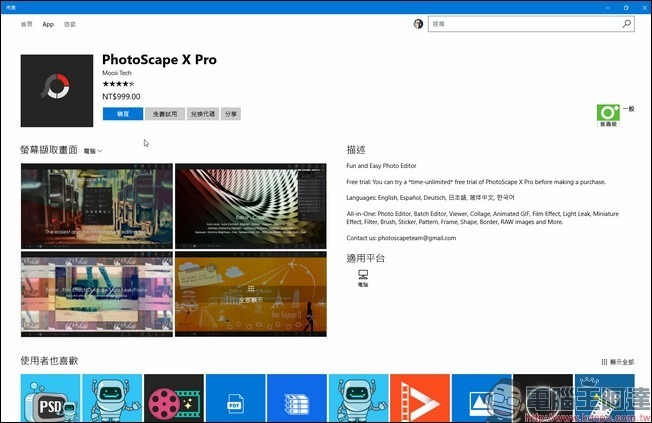This screenshot has width=652, height=423.
Task: Click the 使用者也喜歡 heading
Action: tap(49, 361)
